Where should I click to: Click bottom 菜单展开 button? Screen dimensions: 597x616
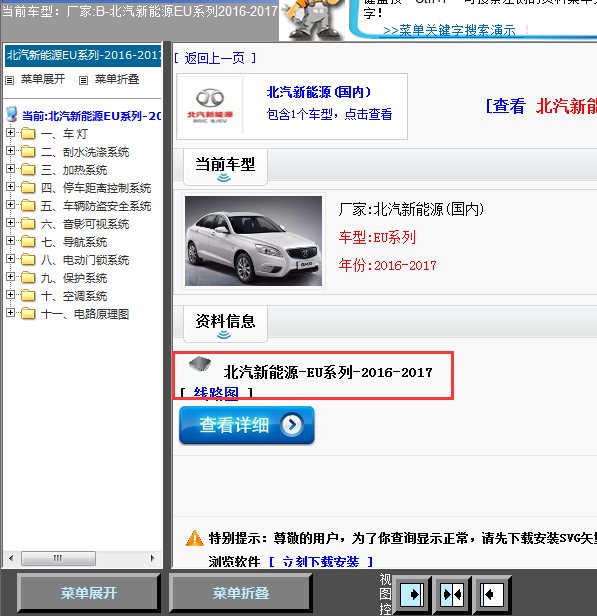click(x=89, y=593)
